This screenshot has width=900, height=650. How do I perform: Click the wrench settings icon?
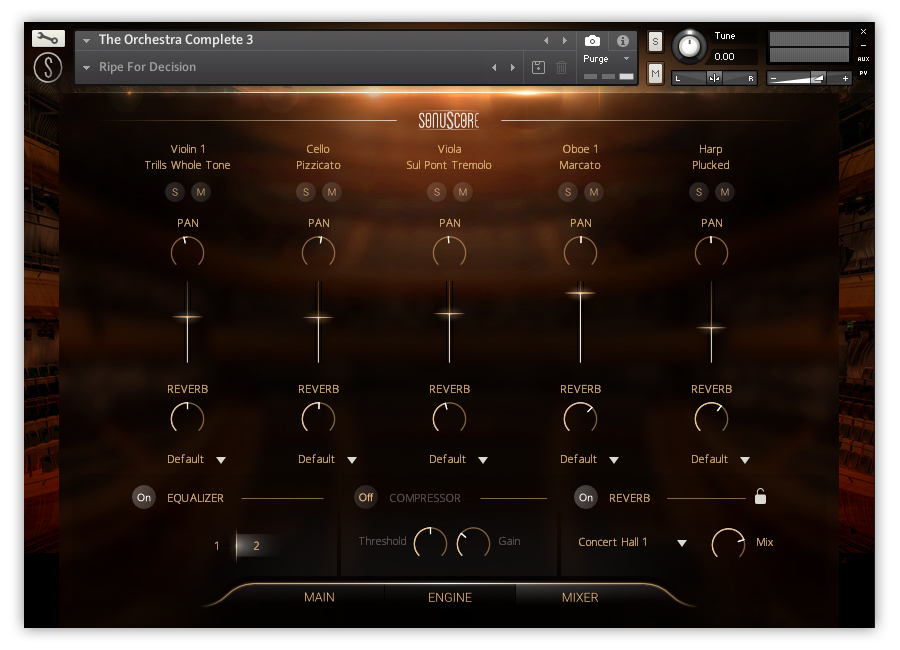[48, 39]
